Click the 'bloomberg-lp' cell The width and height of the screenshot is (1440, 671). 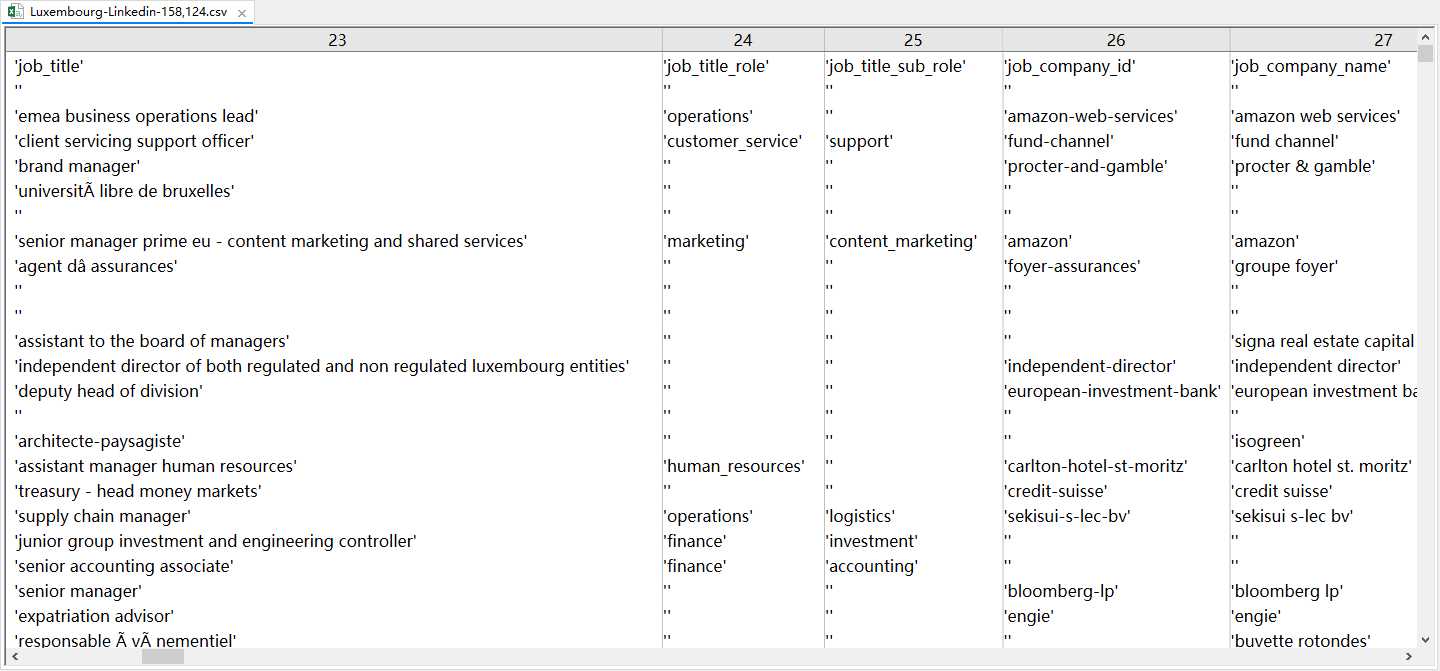coord(1116,591)
